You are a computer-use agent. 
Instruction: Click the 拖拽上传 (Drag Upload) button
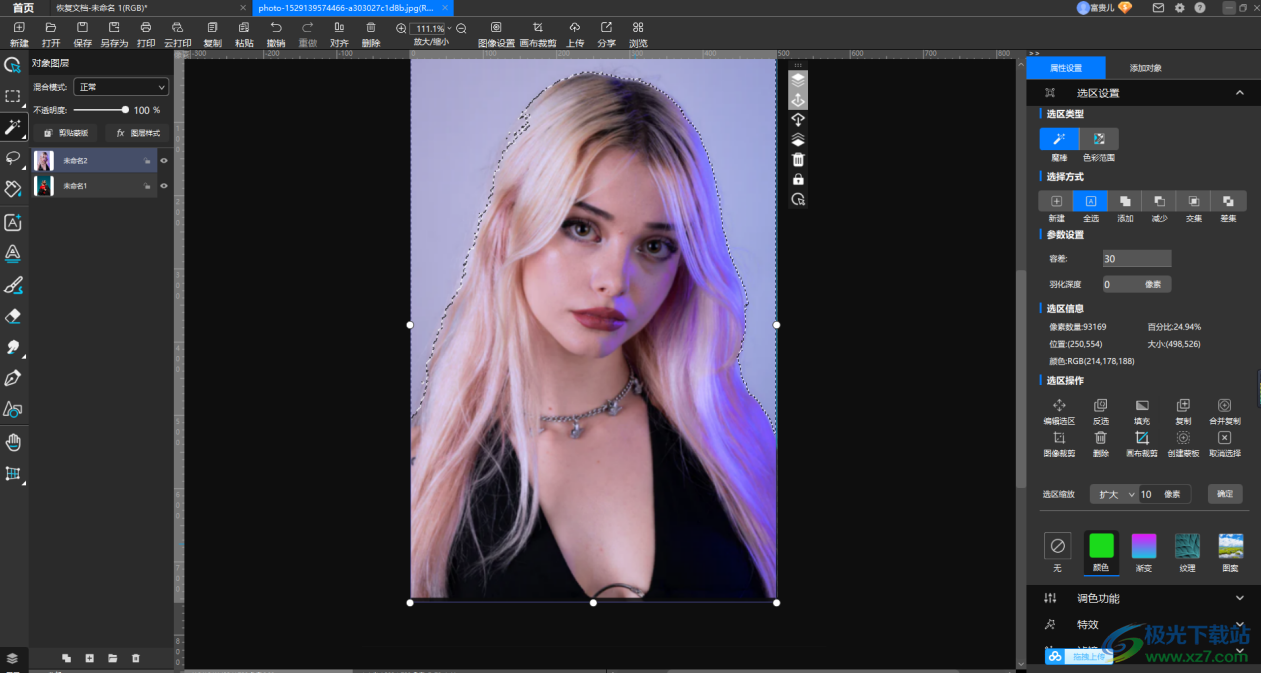1079,657
